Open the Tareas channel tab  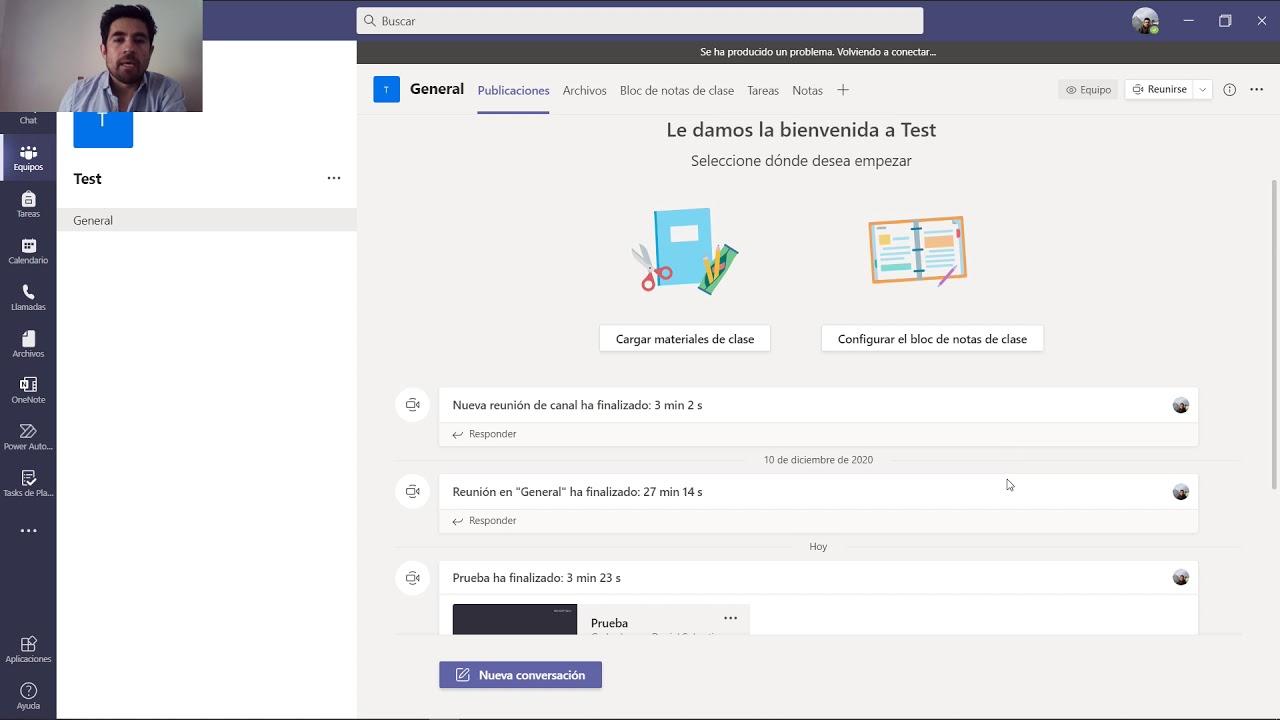pos(762,90)
